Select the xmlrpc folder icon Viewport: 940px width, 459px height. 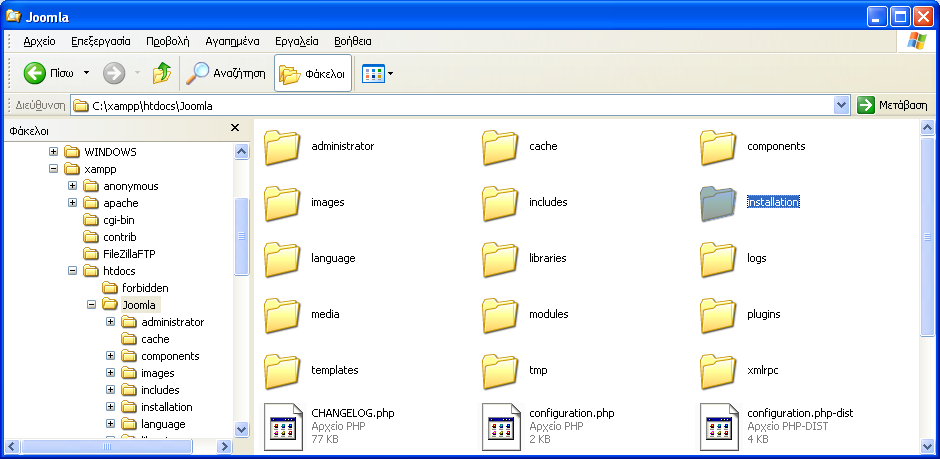(x=718, y=372)
